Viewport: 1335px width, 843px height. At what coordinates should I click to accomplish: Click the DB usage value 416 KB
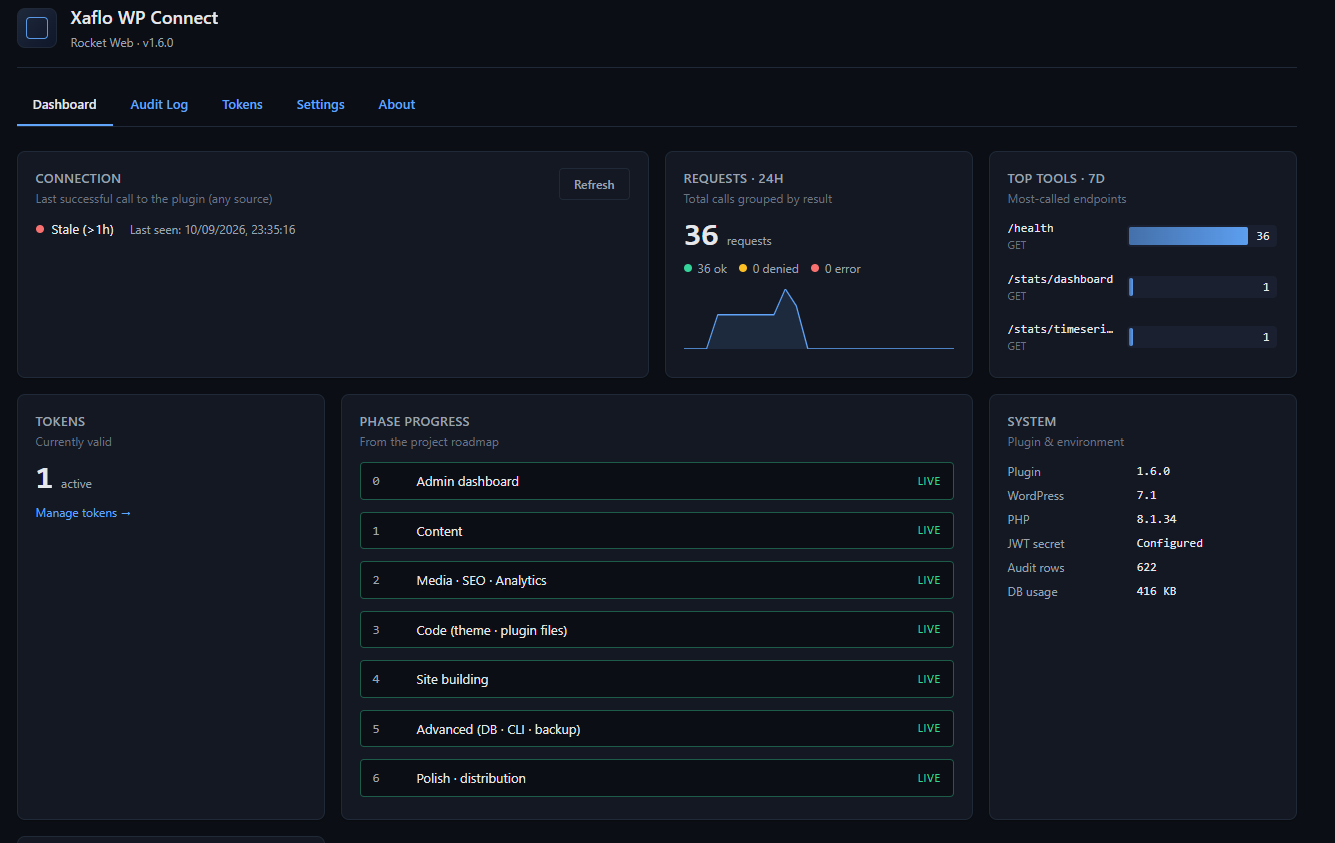[x=1156, y=591]
